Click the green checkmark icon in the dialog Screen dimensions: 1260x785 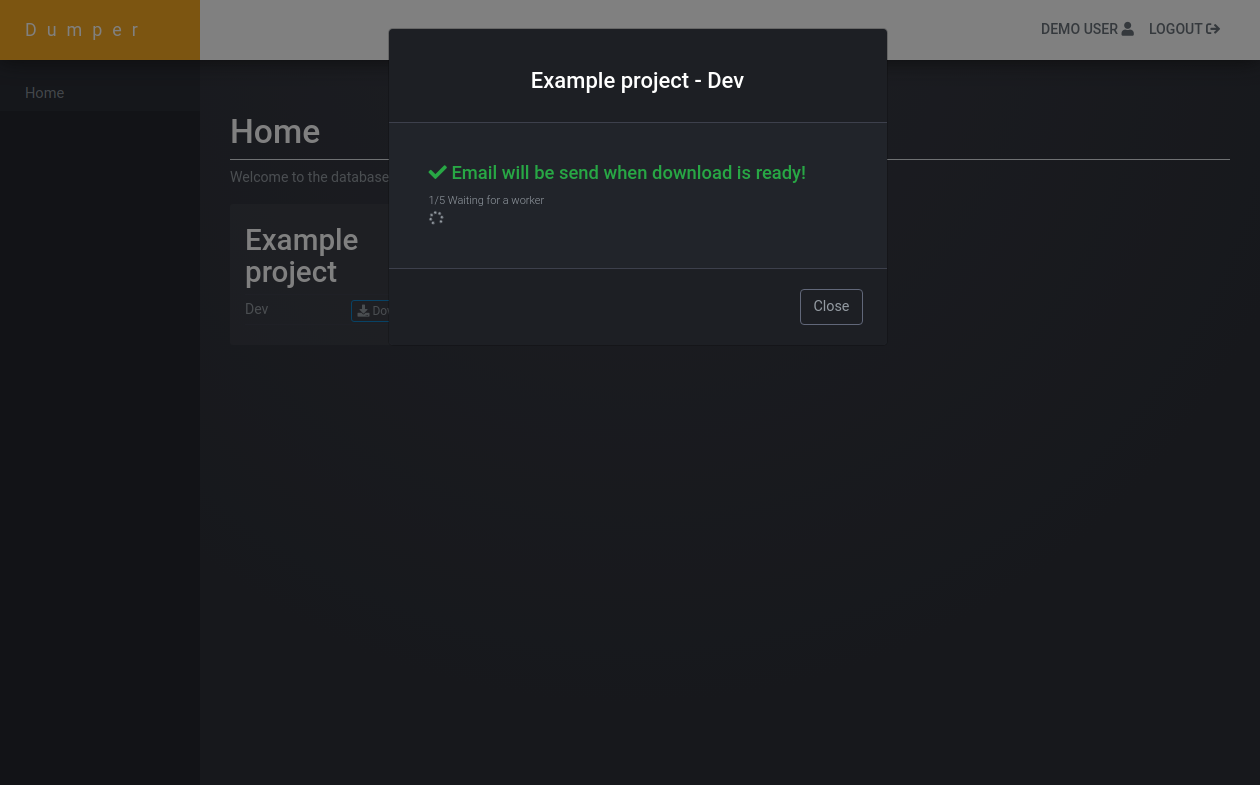point(437,173)
